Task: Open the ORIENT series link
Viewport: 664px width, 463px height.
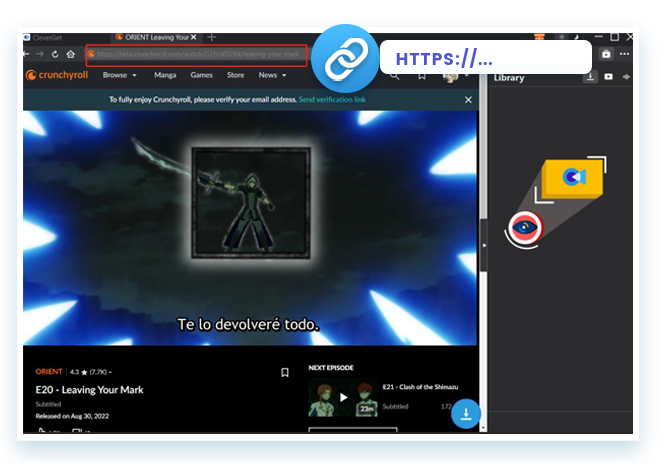Action: (49, 372)
